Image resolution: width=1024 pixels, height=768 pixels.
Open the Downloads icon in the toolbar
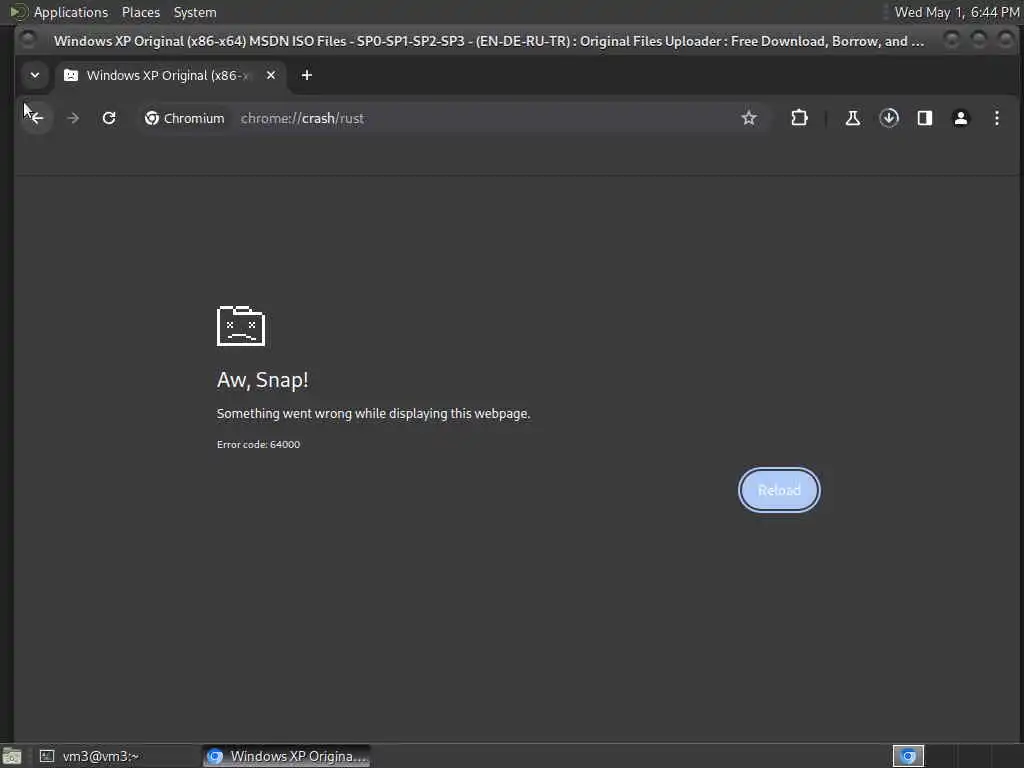889,118
